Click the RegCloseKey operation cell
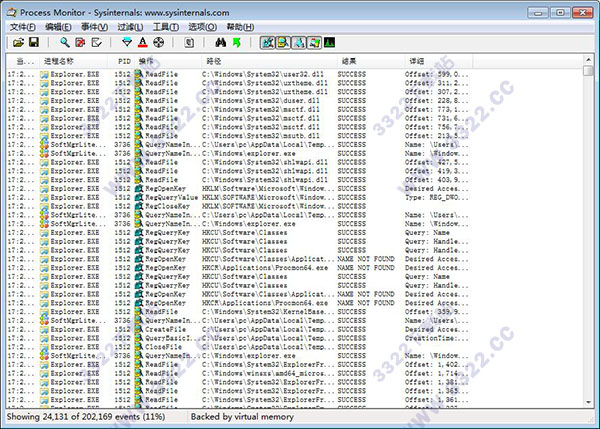 [x=167, y=206]
